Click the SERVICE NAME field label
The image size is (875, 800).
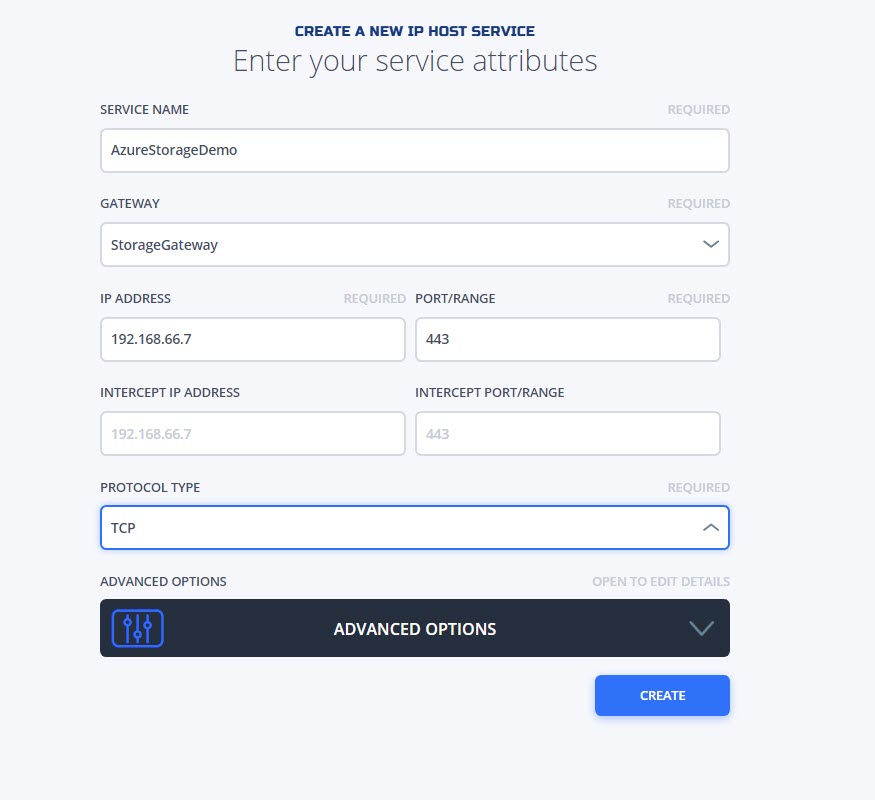[145, 109]
